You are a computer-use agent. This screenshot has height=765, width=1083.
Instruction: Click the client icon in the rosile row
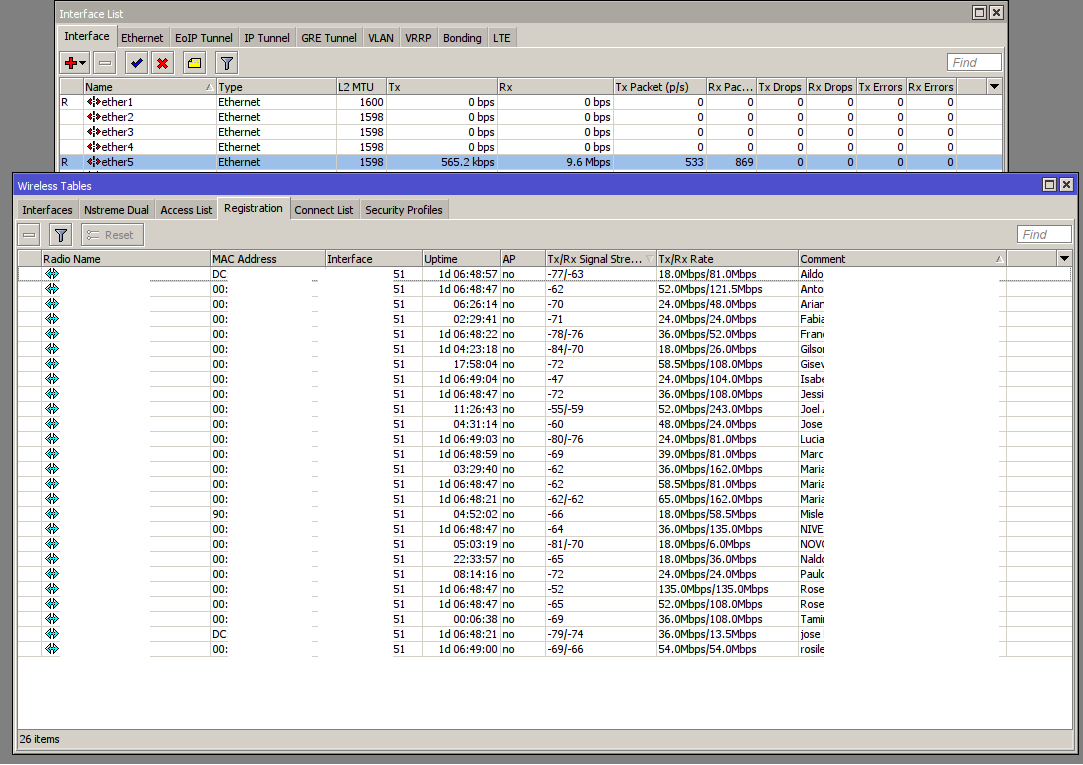pos(52,649)
